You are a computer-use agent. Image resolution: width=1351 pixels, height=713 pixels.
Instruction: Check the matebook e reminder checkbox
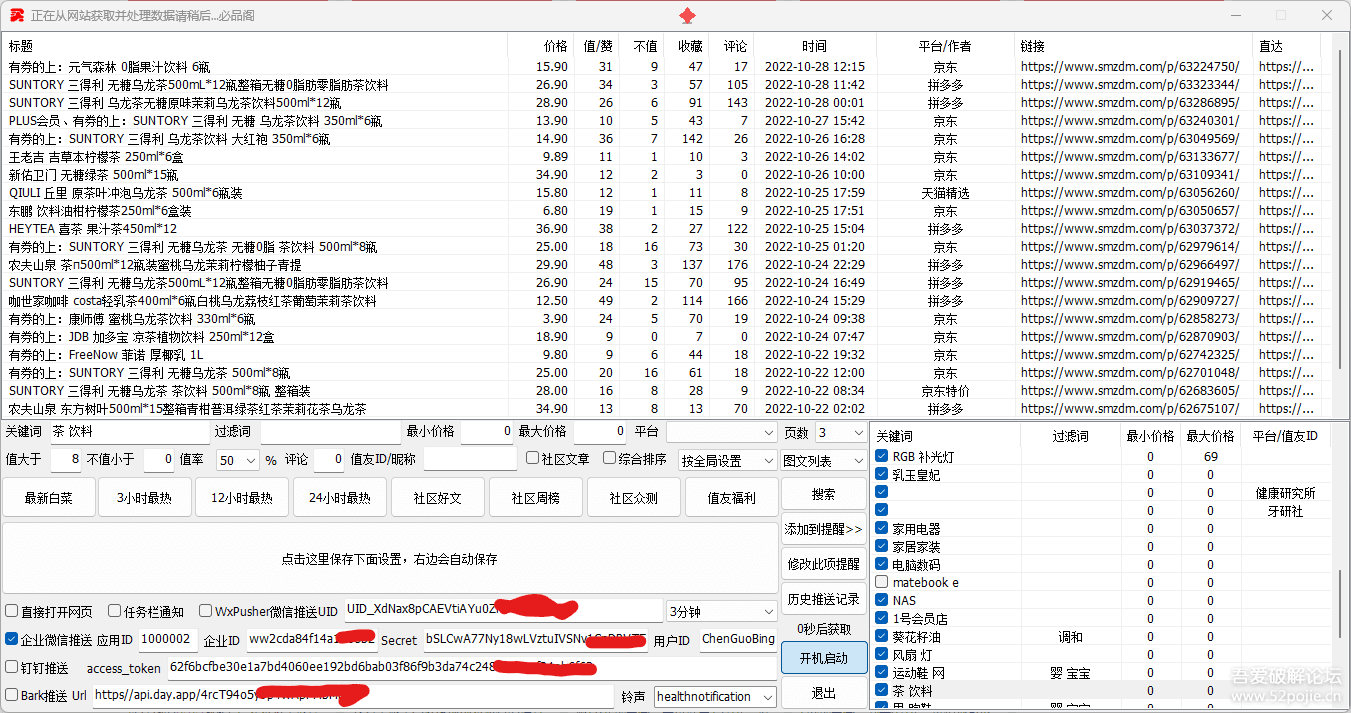(x=881, y=582)
